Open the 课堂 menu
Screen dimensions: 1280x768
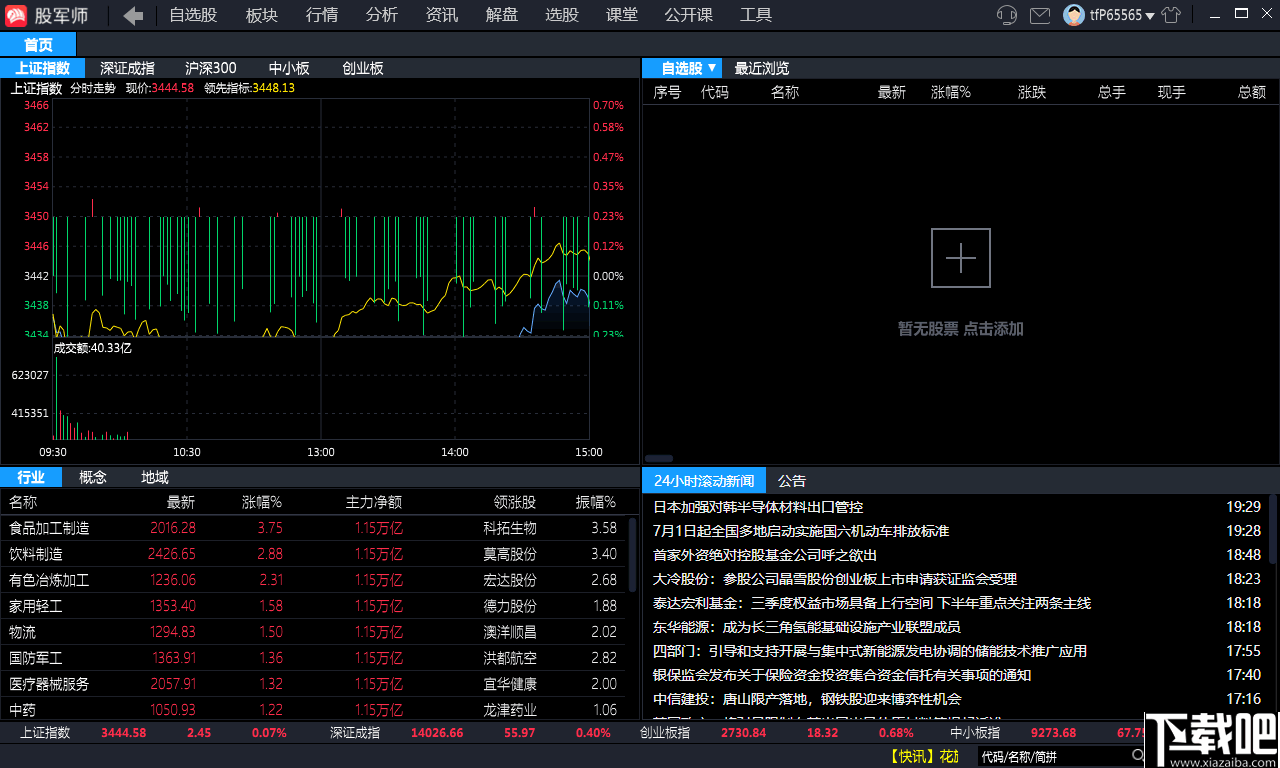(x=622, y=15)
